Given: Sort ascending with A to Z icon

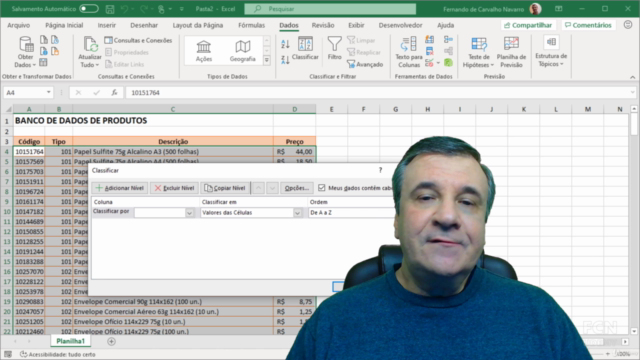Looking at the screenshot, I should point(285,44).
